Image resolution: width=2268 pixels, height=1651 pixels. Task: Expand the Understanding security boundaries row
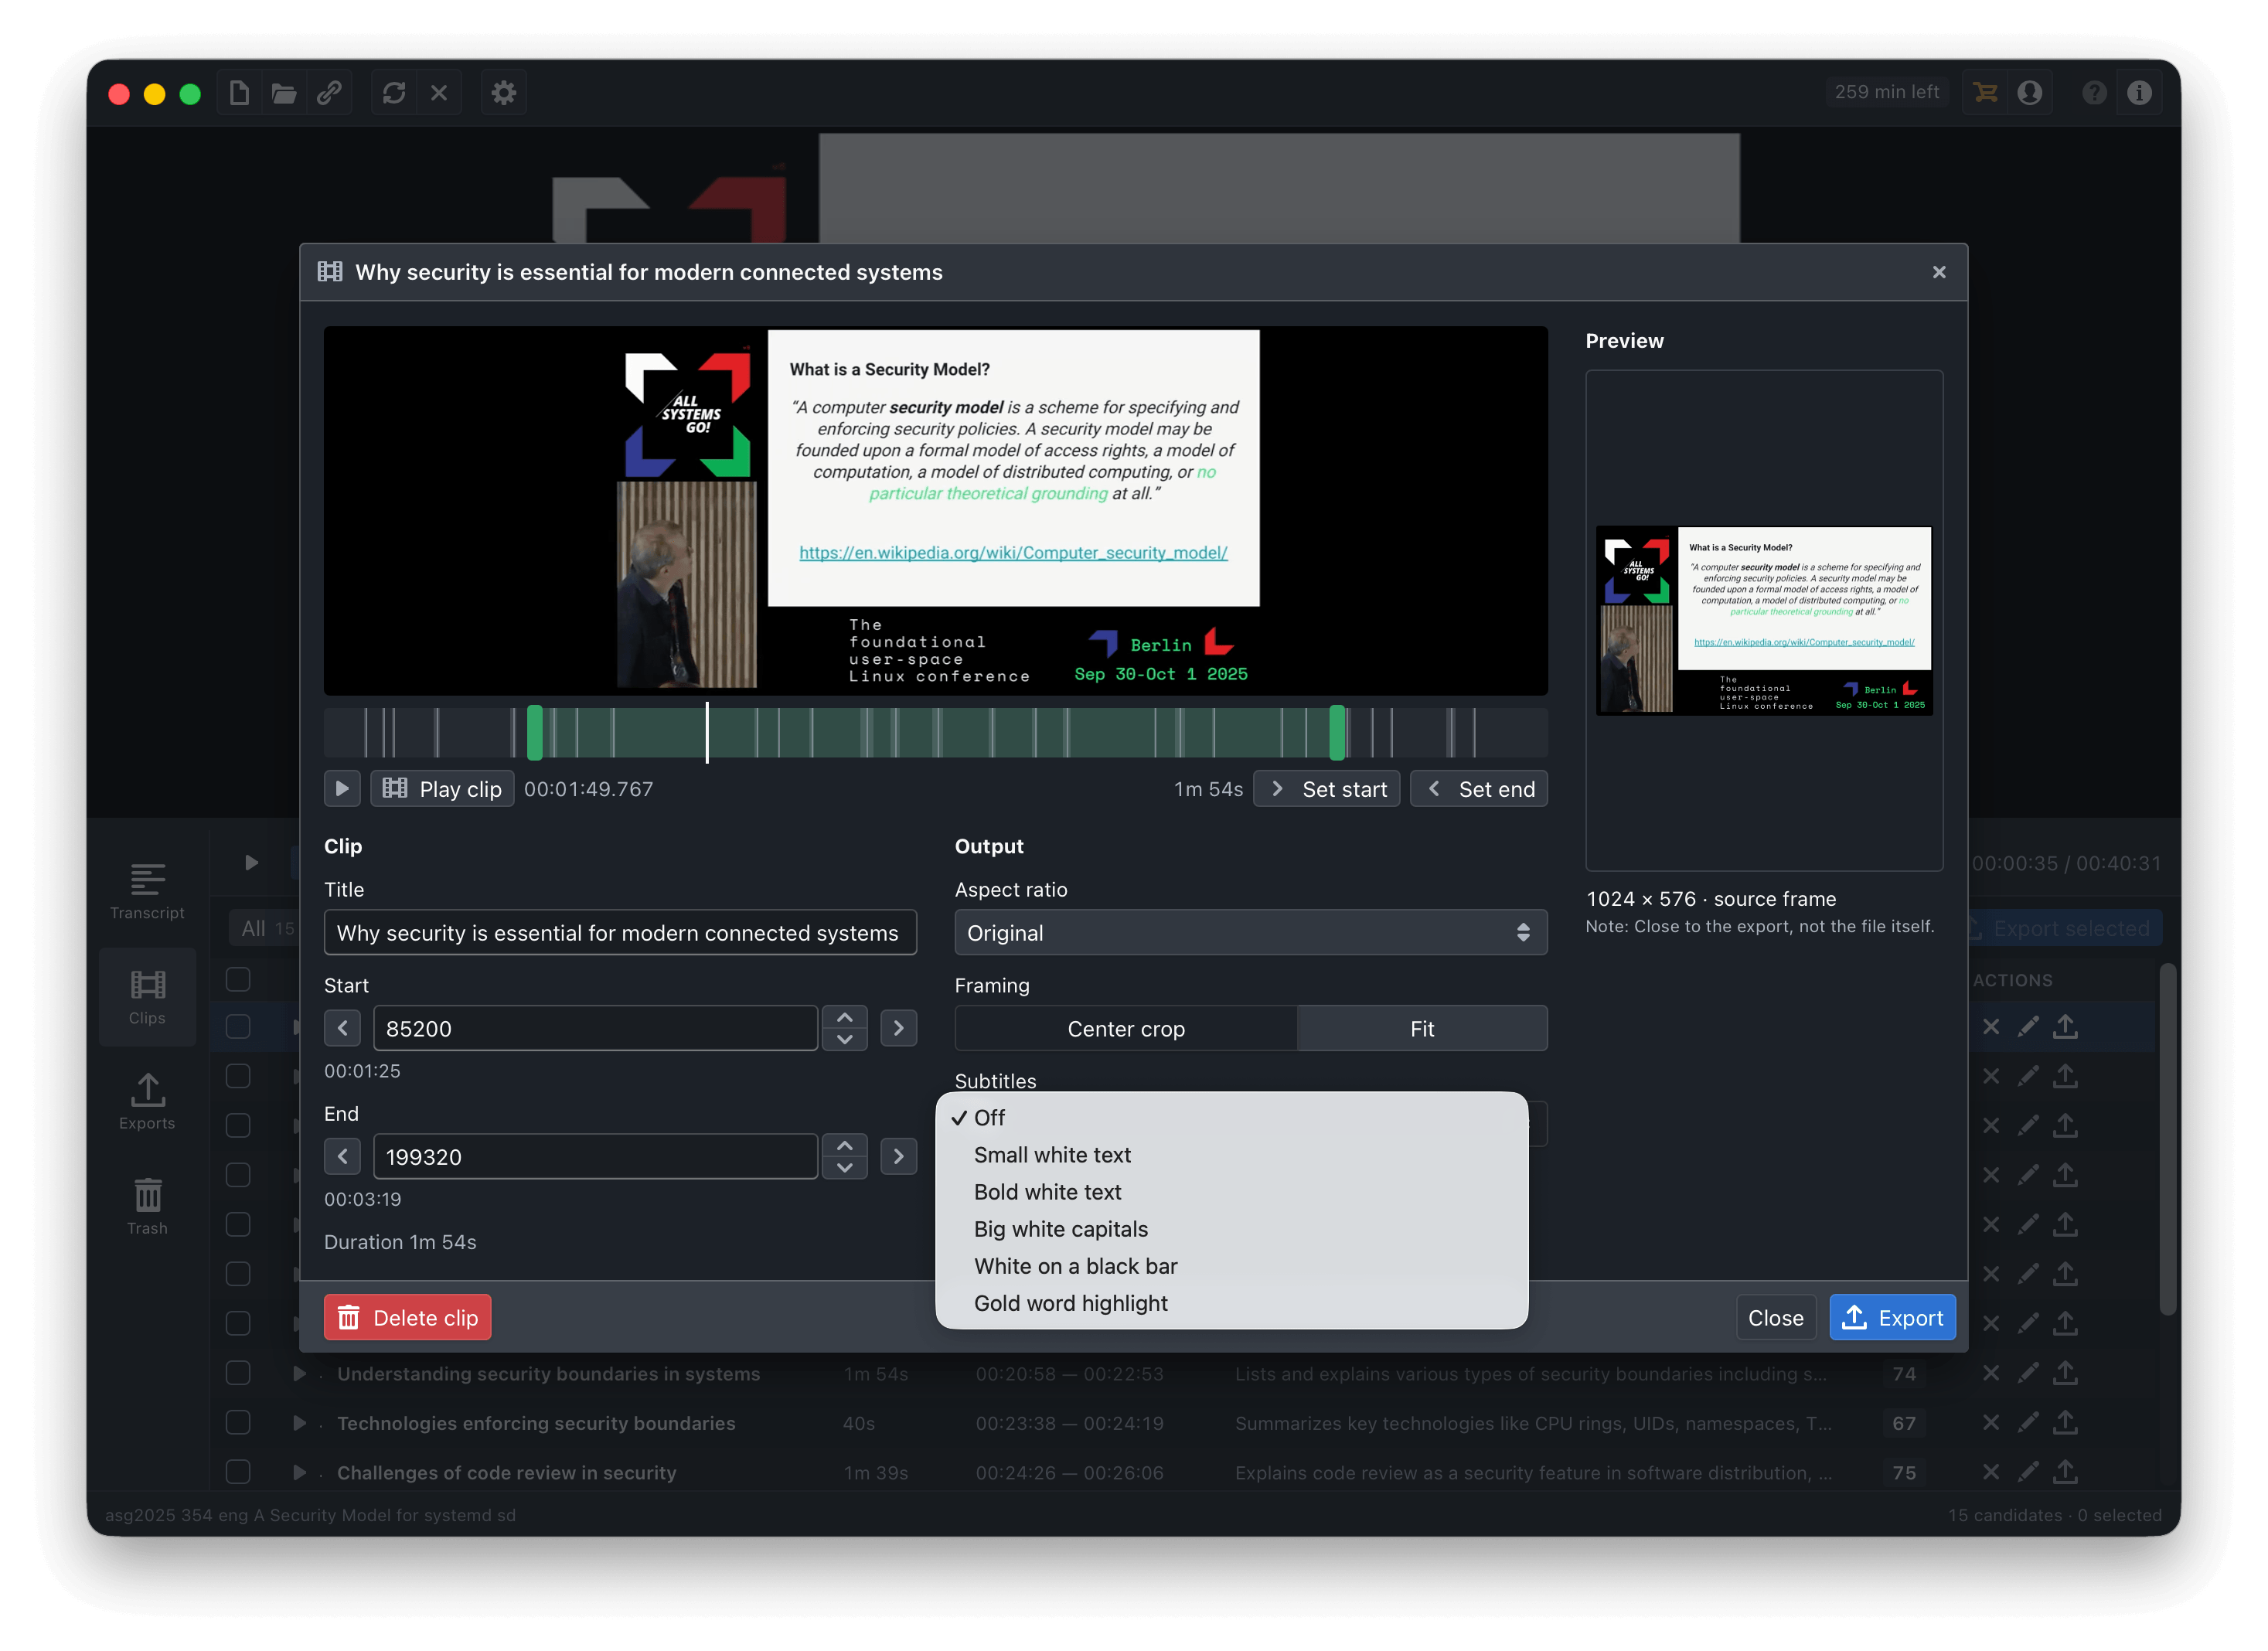(299, 1373)
